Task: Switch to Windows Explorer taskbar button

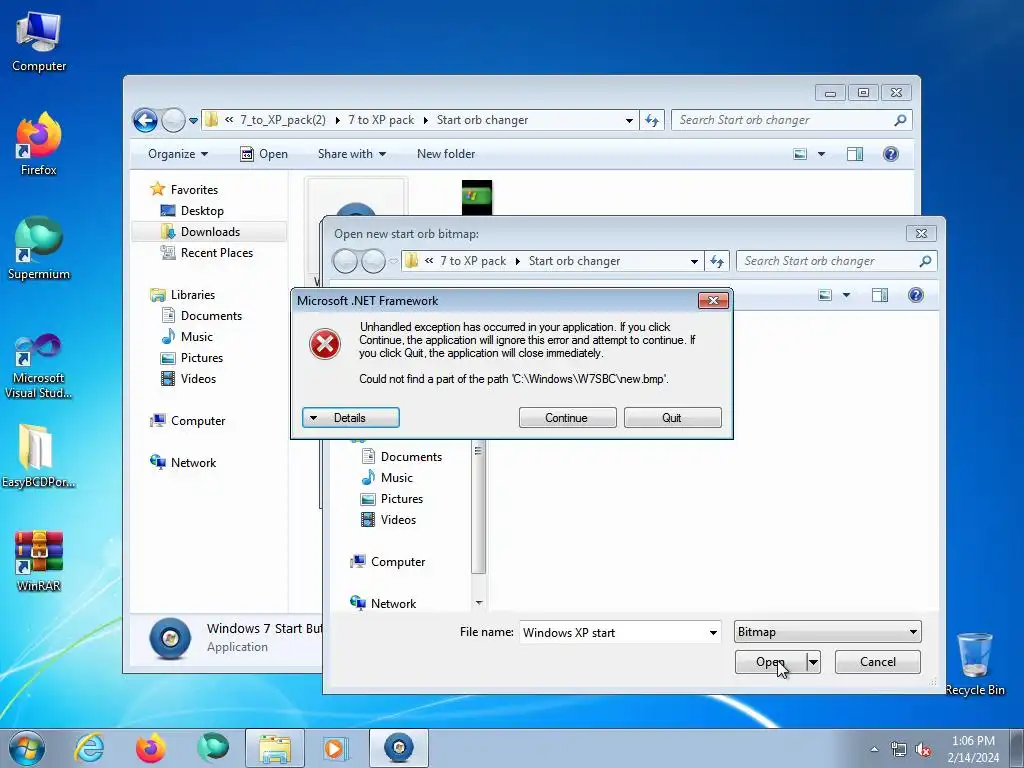Action: coord(275,748)
